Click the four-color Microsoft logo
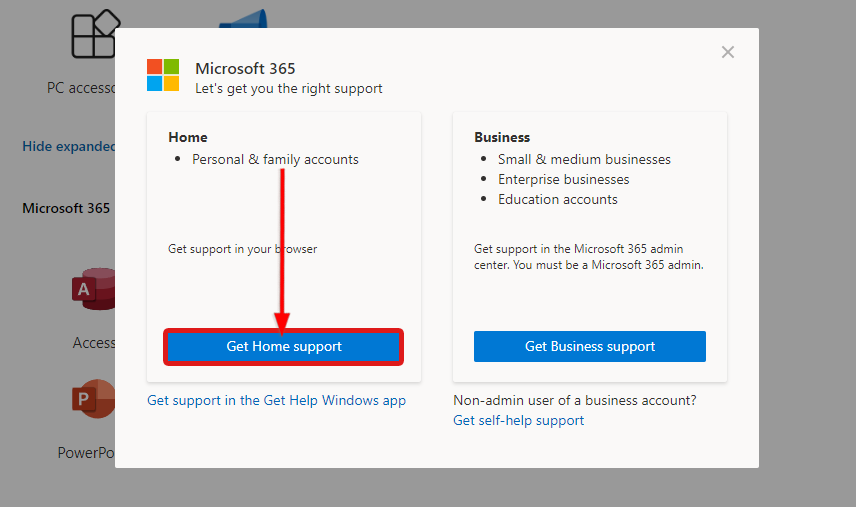 [x=163, y=75]
